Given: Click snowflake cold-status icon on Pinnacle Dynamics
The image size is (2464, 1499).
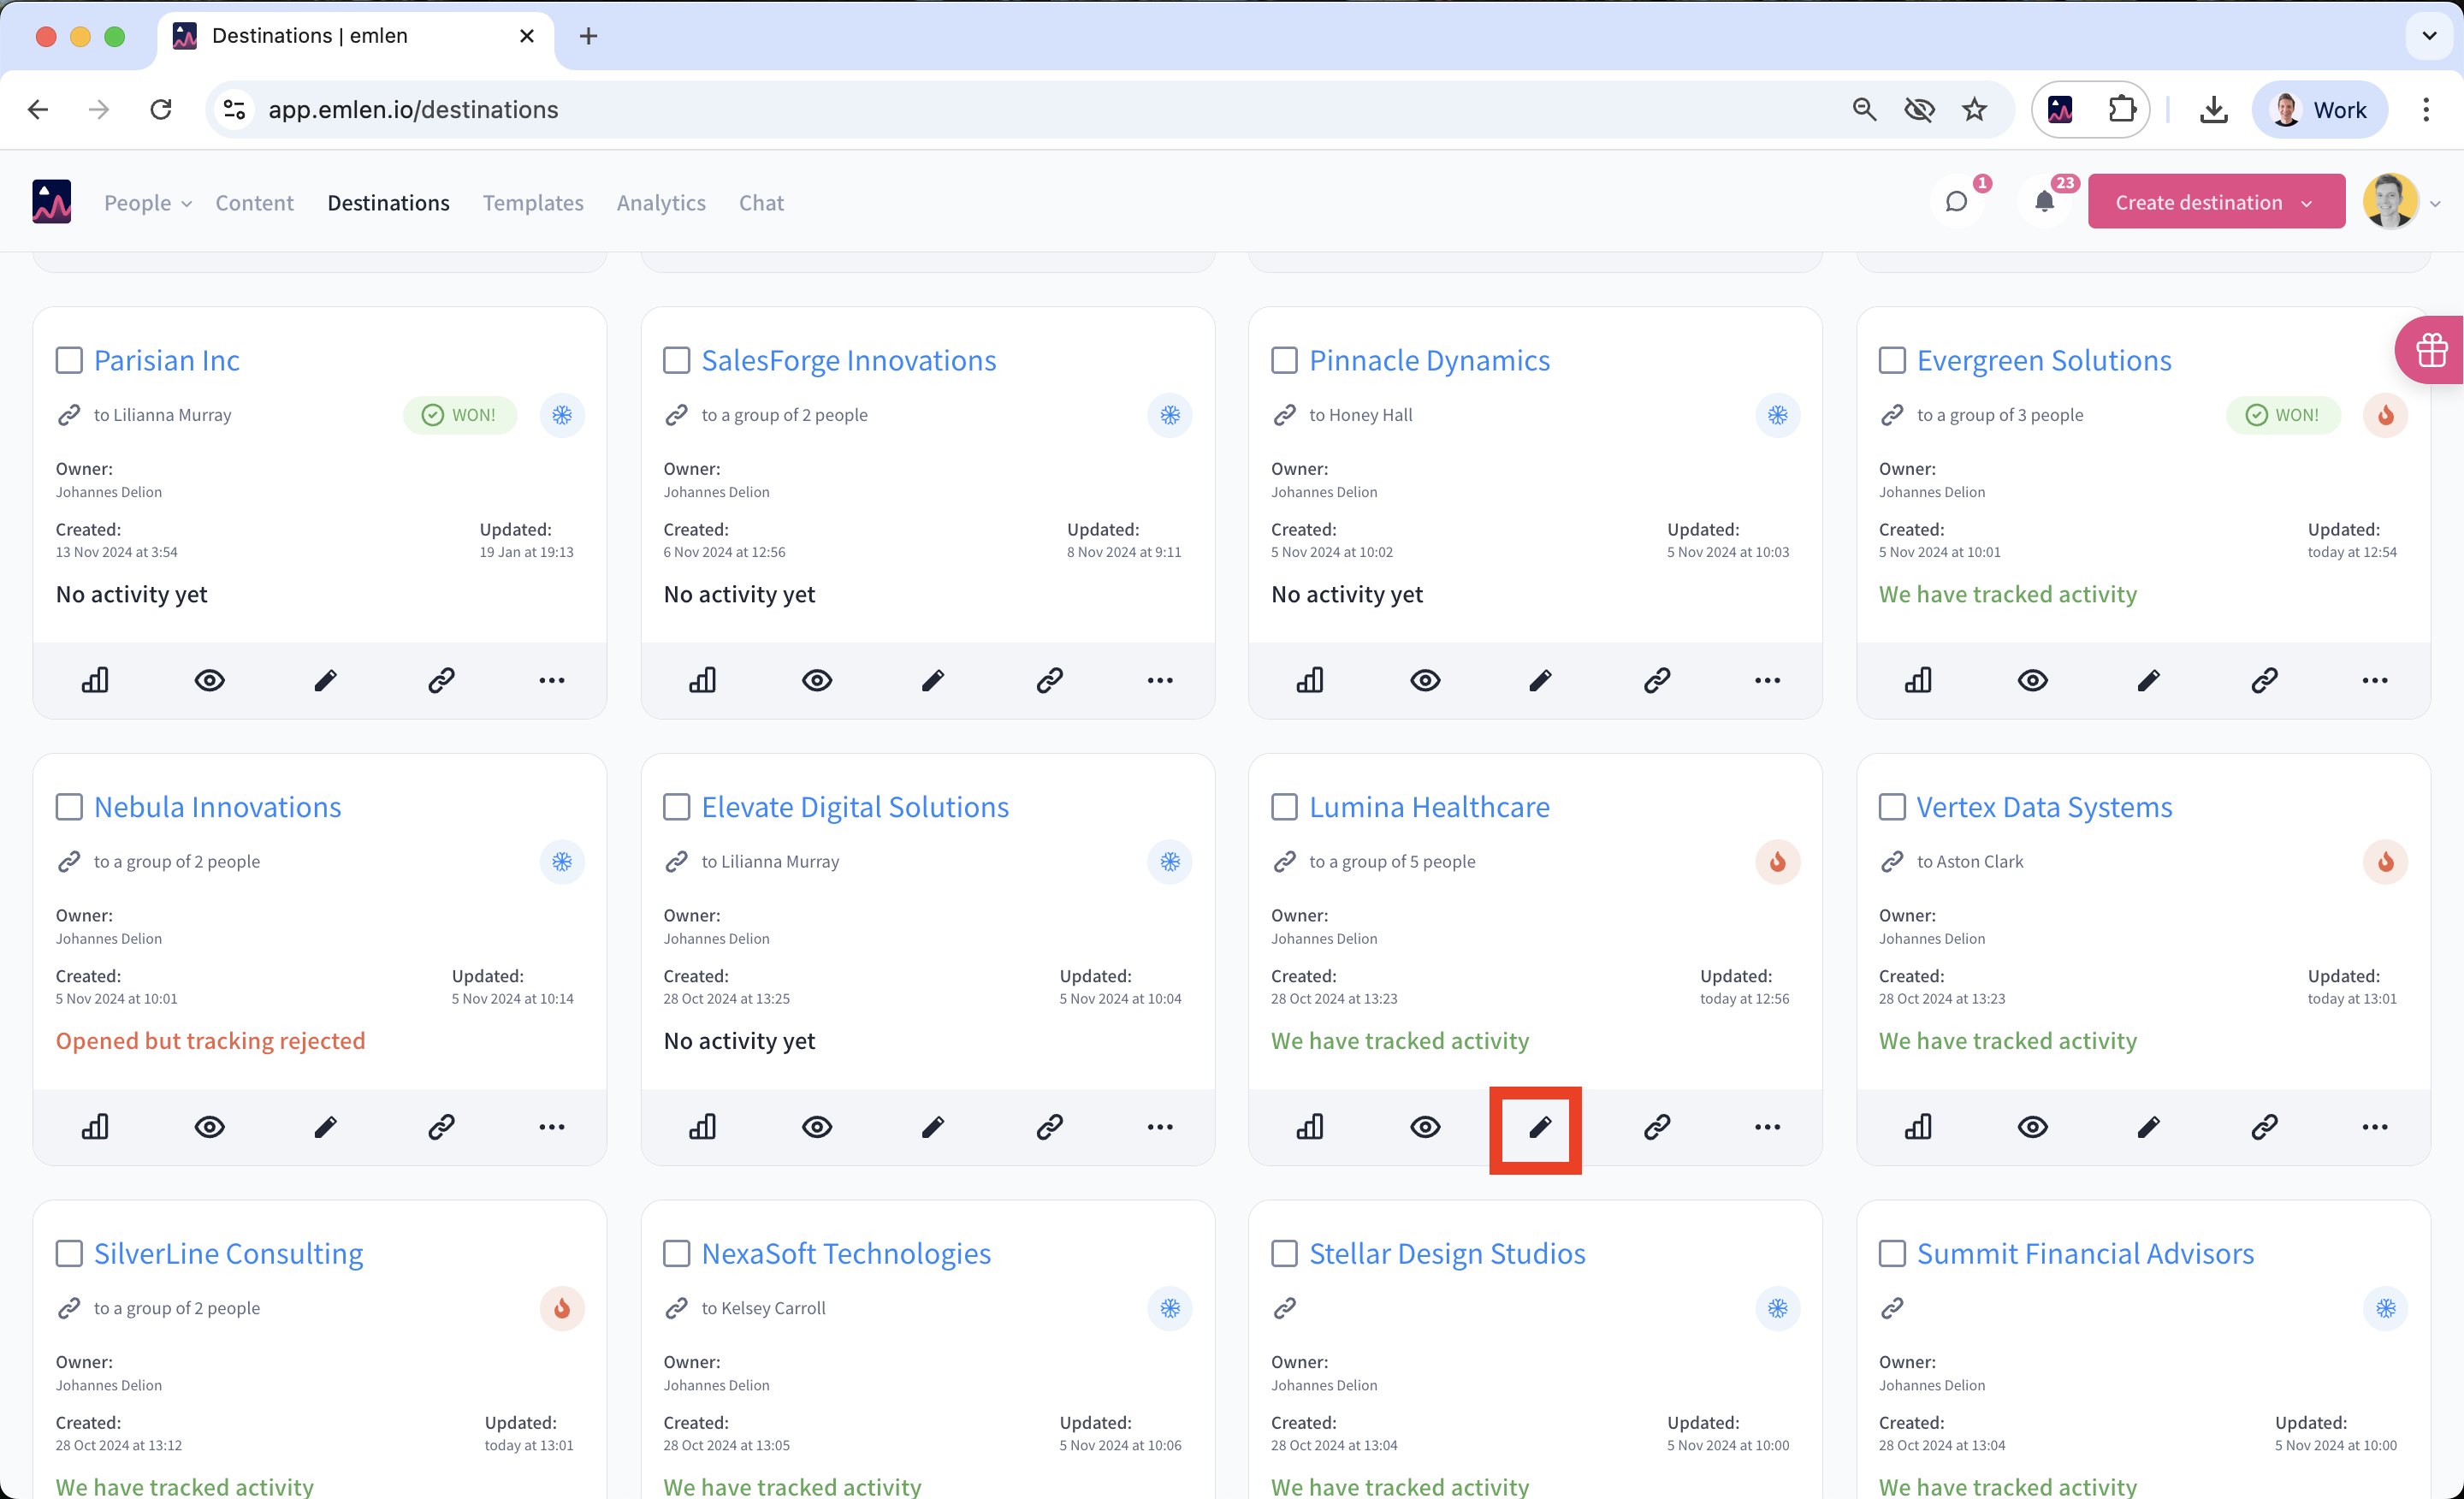Looking at the screenshot, I should point(1777,415).
